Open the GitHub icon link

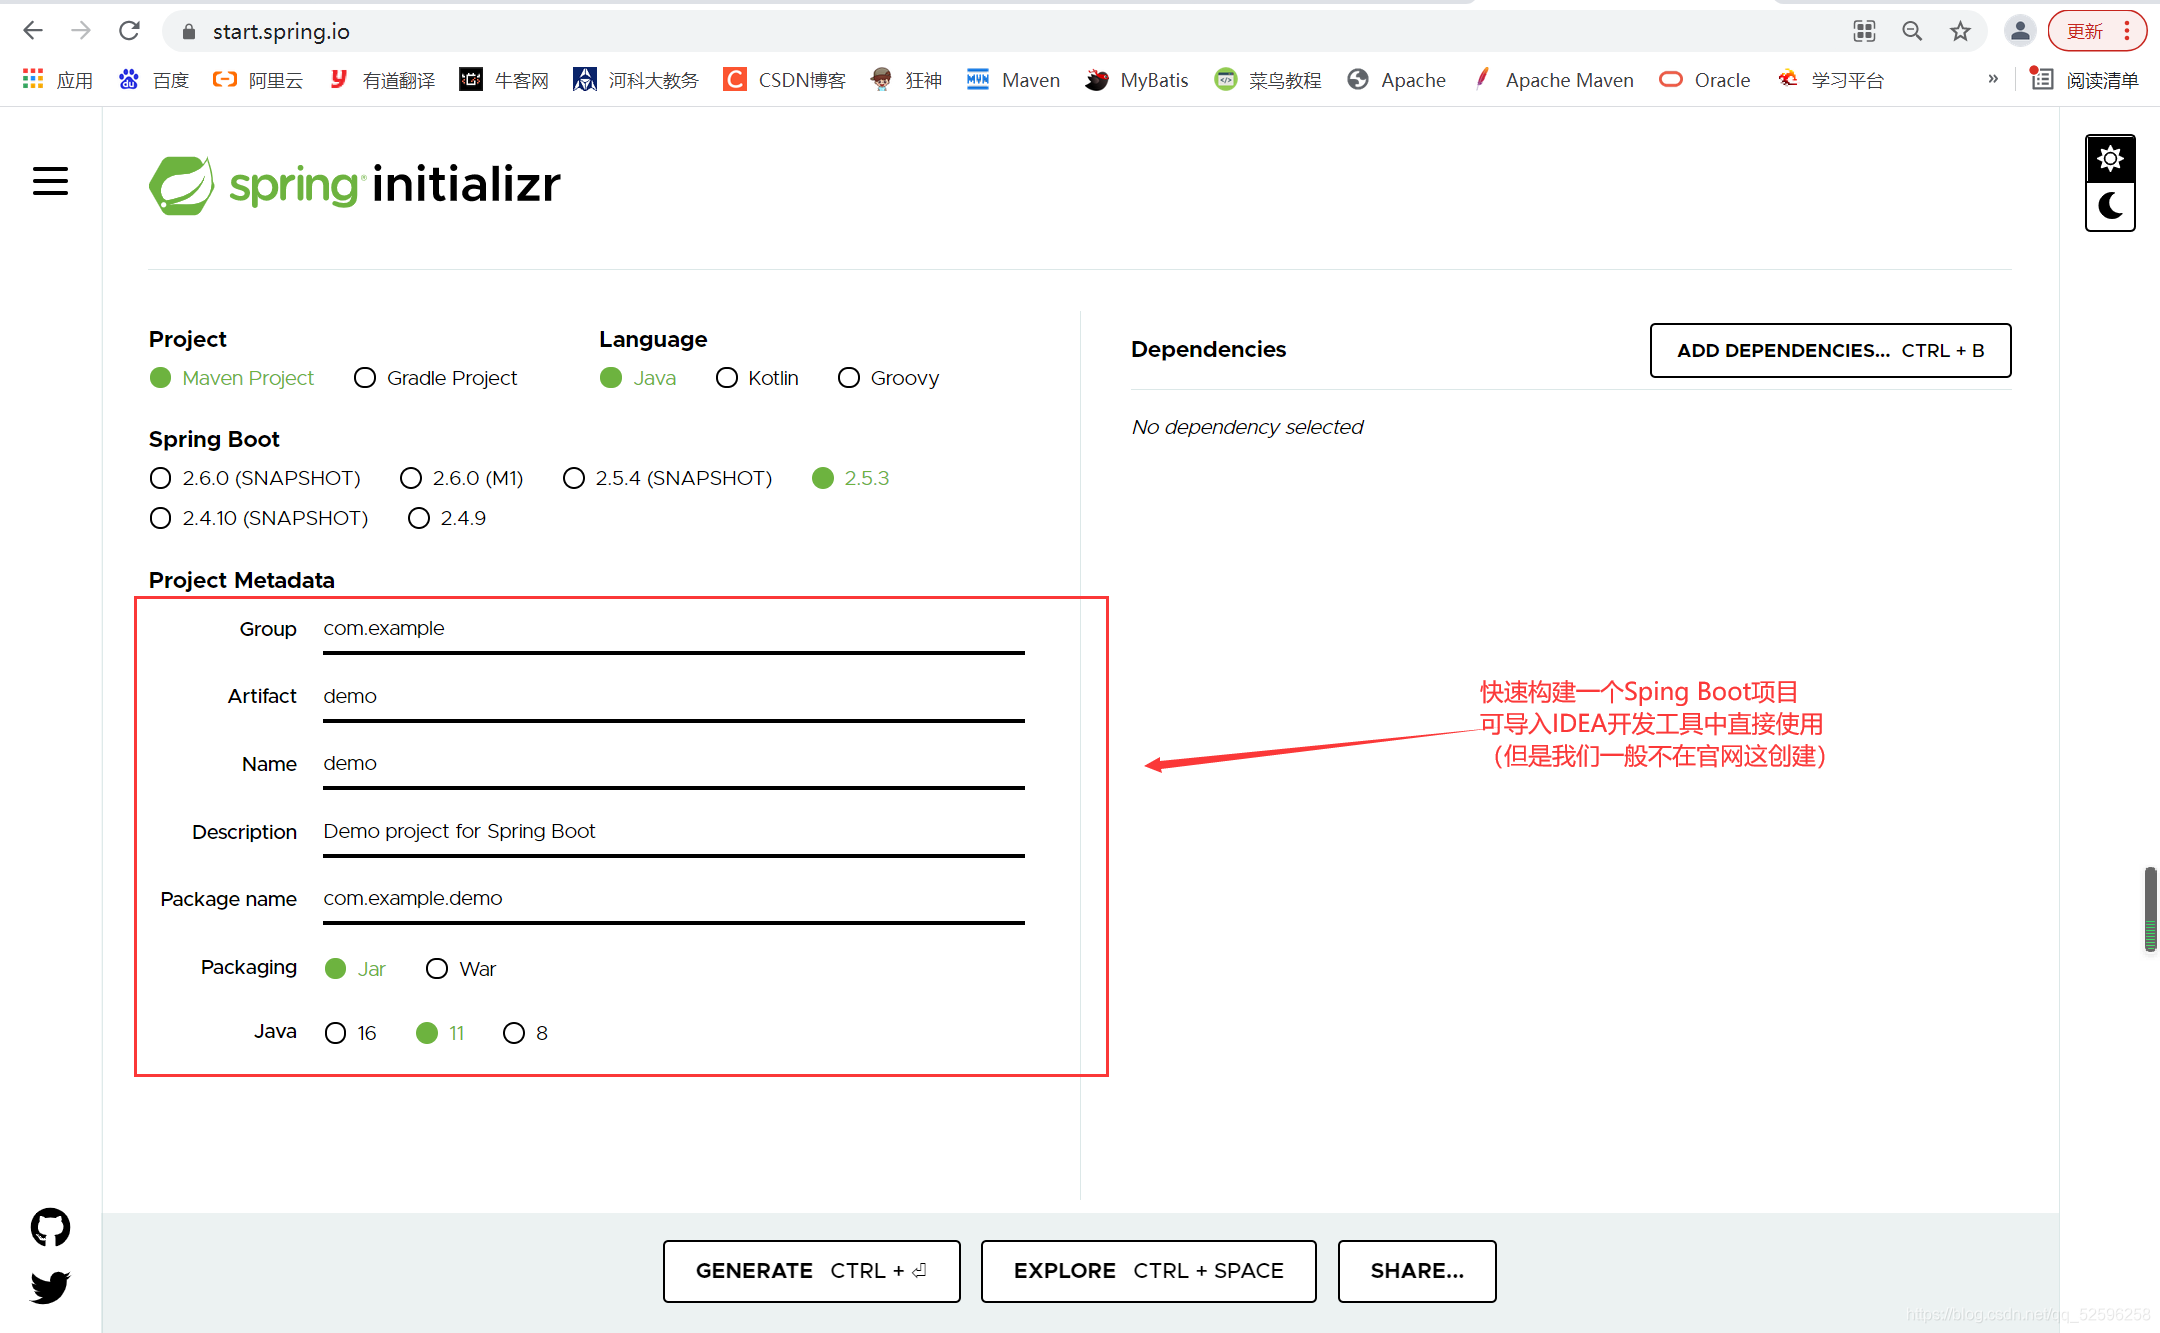click(50, 1227)
